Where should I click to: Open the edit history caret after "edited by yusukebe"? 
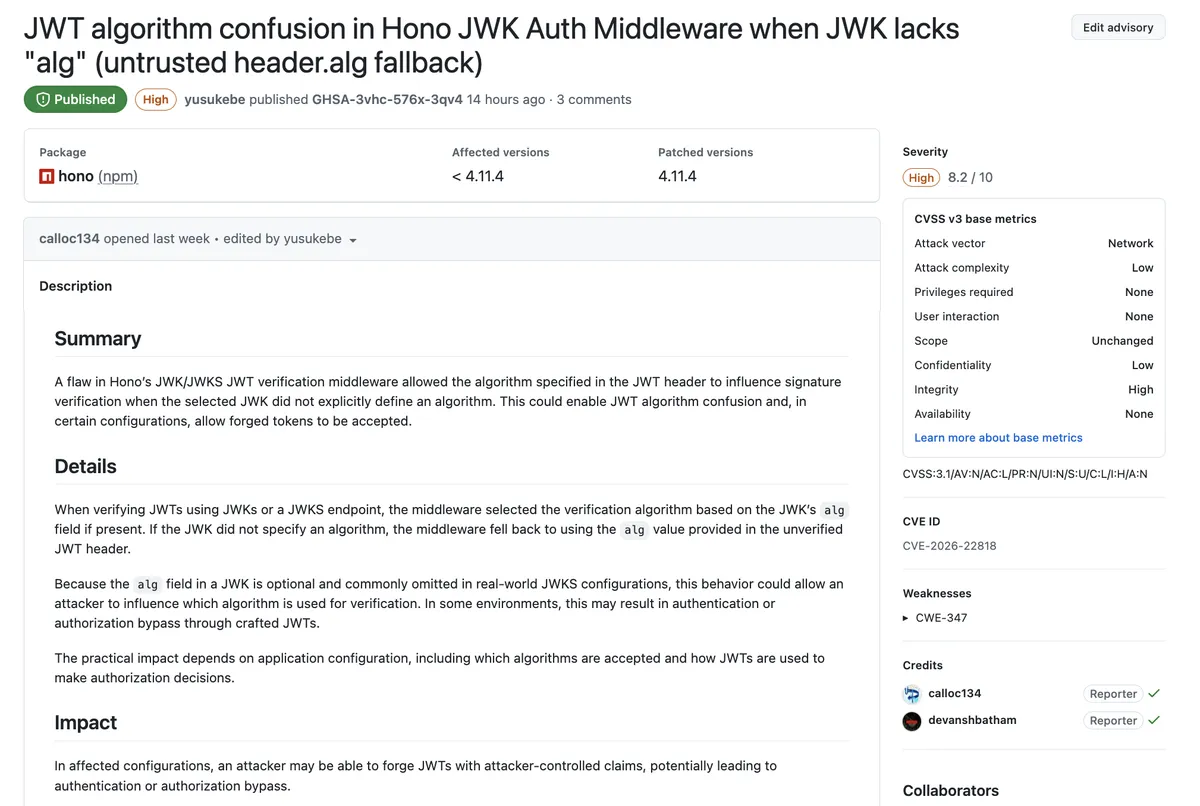coord(353,240)
